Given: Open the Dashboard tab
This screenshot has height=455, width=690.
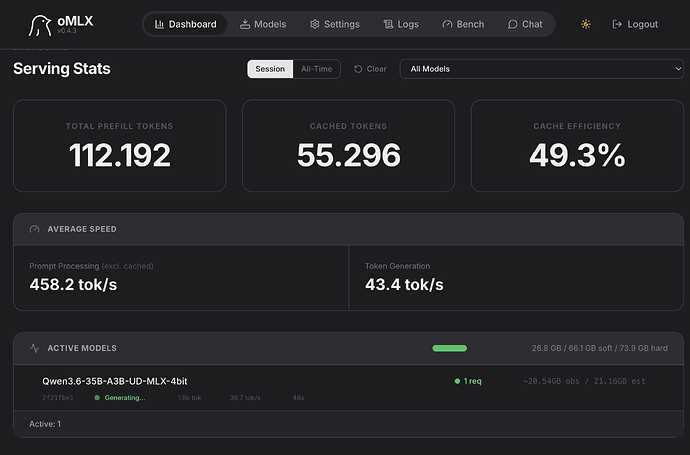Looking at the screenshot, I should tap(186, 24).
